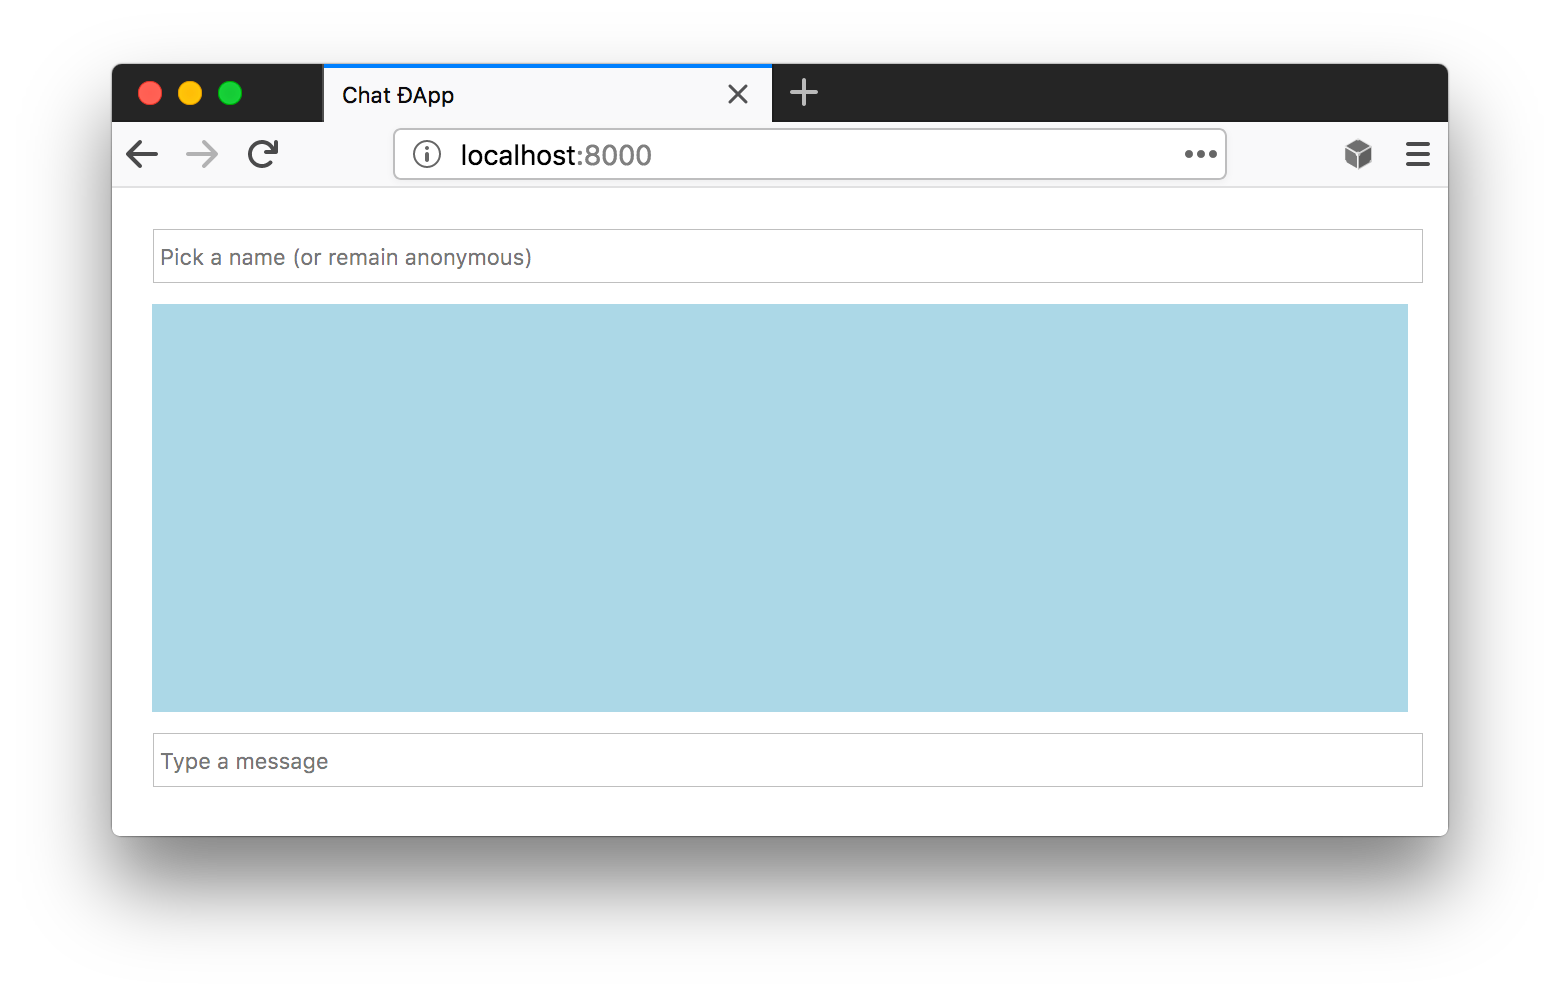Go forward to the next page
1560x996 pixels.
coord(202,154)
